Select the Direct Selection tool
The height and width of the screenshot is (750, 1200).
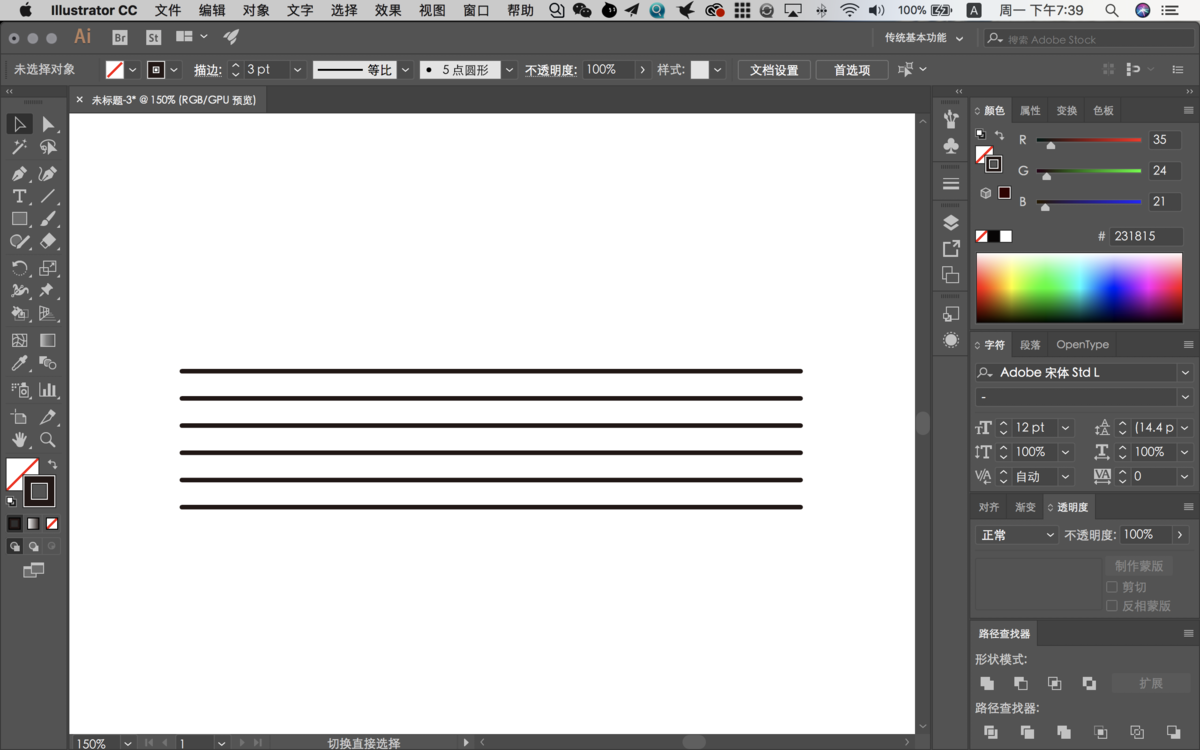(47, 124)
